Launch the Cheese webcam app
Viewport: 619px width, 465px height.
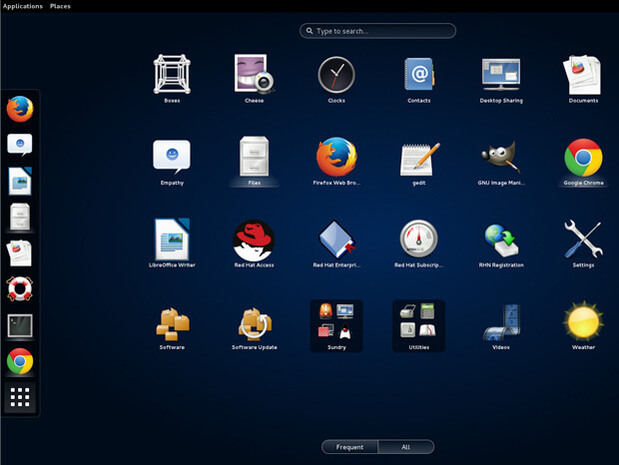pos(253,75)
